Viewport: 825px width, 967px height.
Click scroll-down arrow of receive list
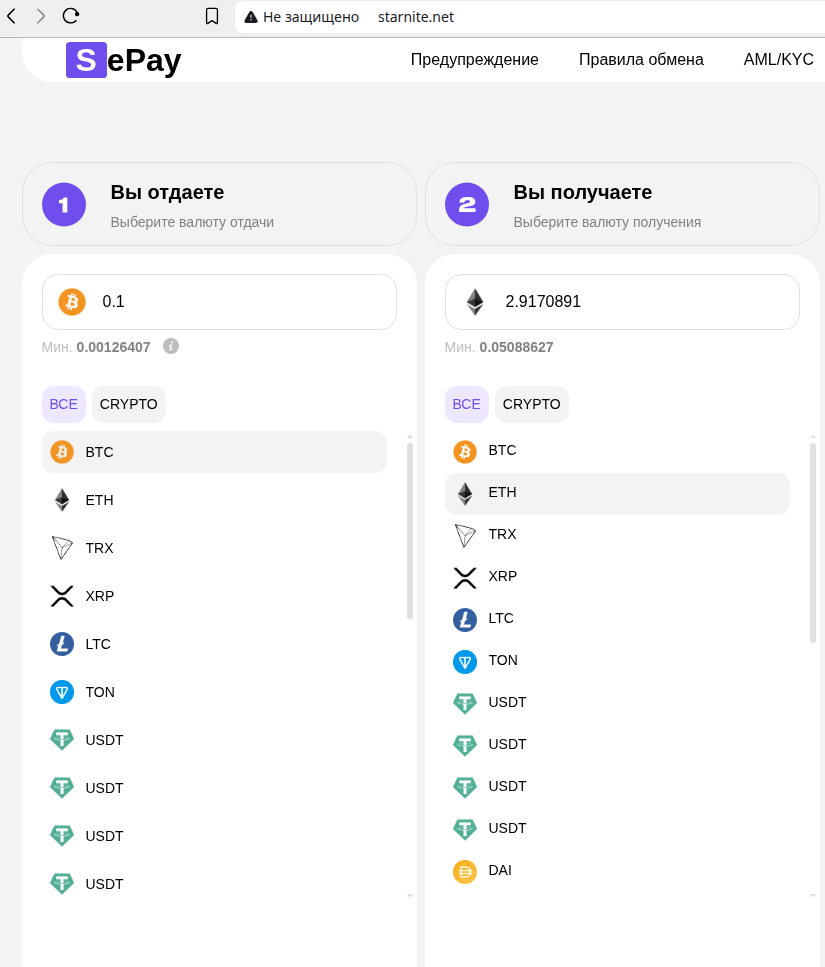pyautogui.click(x=813, y=896)
